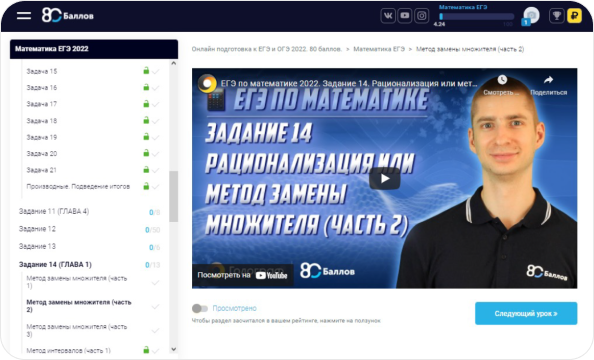Viewport: 594px width, 360px height.
Task: Click checkmark beside Задача 21
Action: pos(155,170)
